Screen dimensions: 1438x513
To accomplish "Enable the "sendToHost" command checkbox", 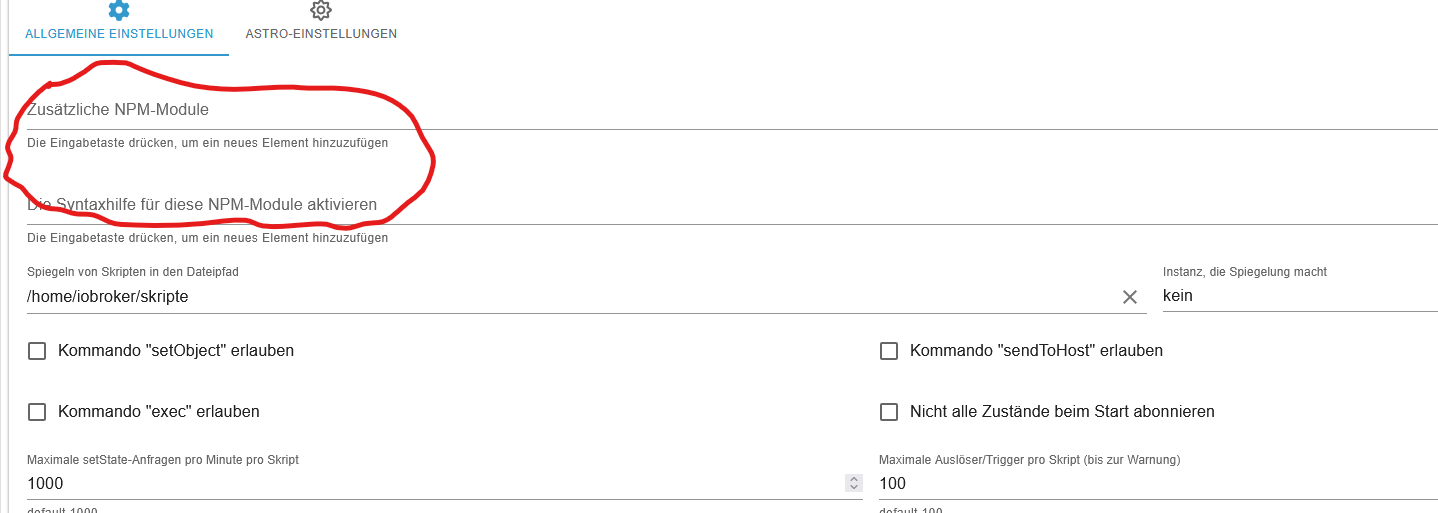I will coord(888,351).
